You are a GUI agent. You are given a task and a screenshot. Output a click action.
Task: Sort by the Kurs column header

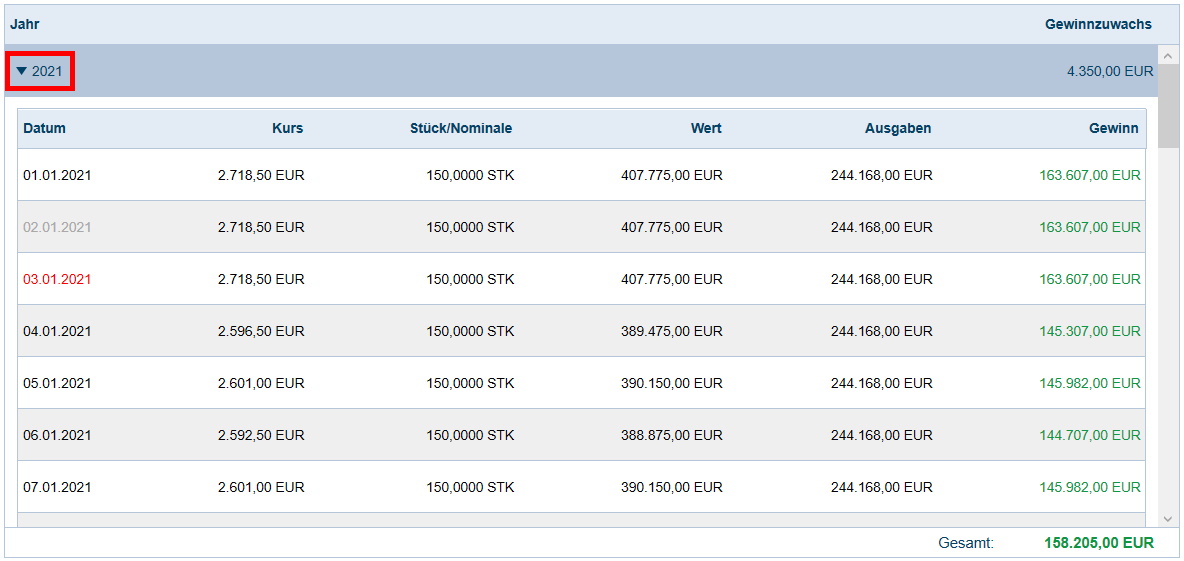coord(287,128)
